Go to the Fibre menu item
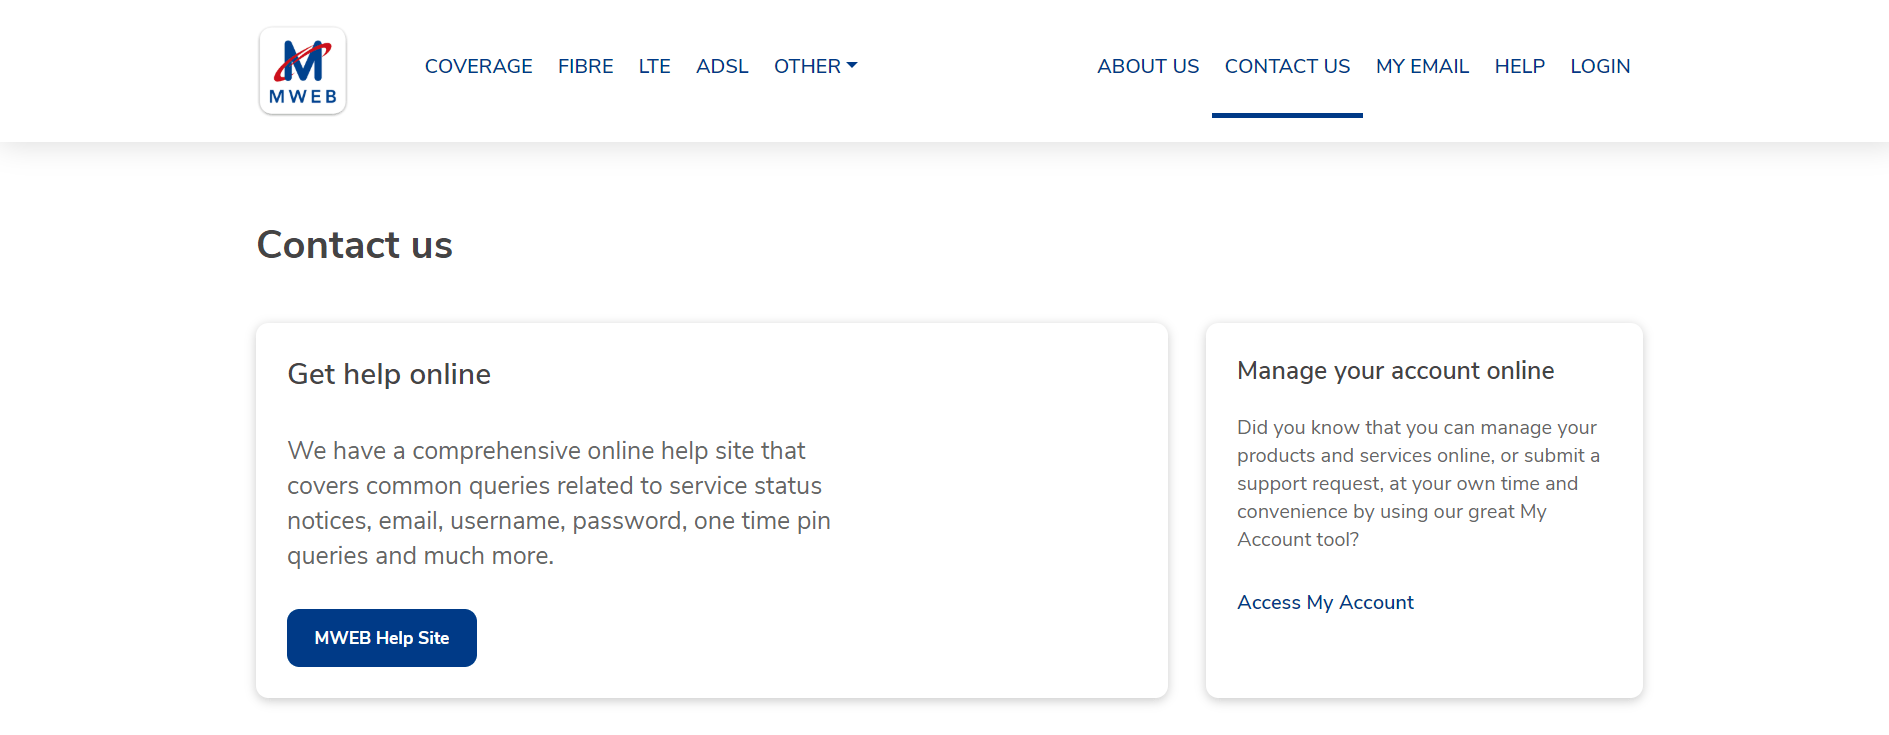This screenshot has height=735, width=1889. click(x=586, y=66)
